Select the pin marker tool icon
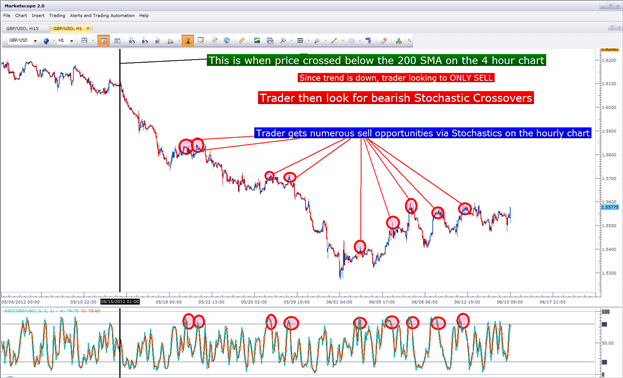The image size is (623, 378). click(283, 41)
